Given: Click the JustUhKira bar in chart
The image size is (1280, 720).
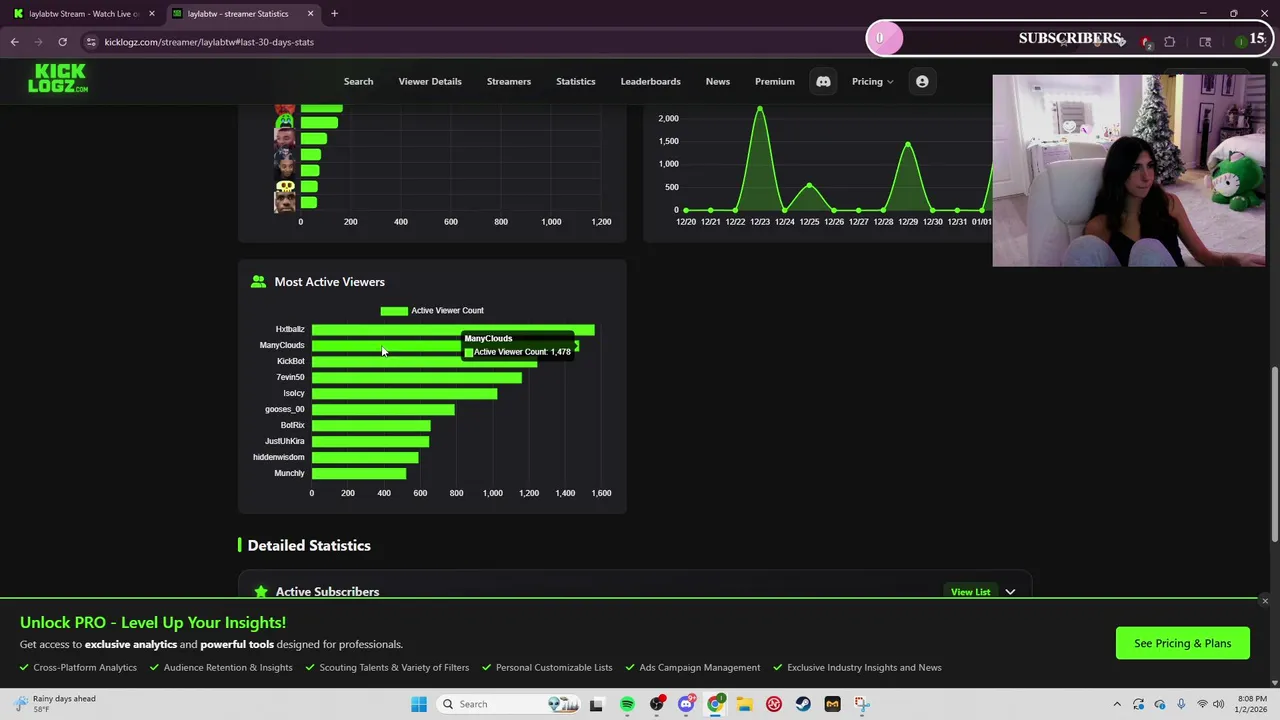Looking at the screenshot, I should [370, 441].
